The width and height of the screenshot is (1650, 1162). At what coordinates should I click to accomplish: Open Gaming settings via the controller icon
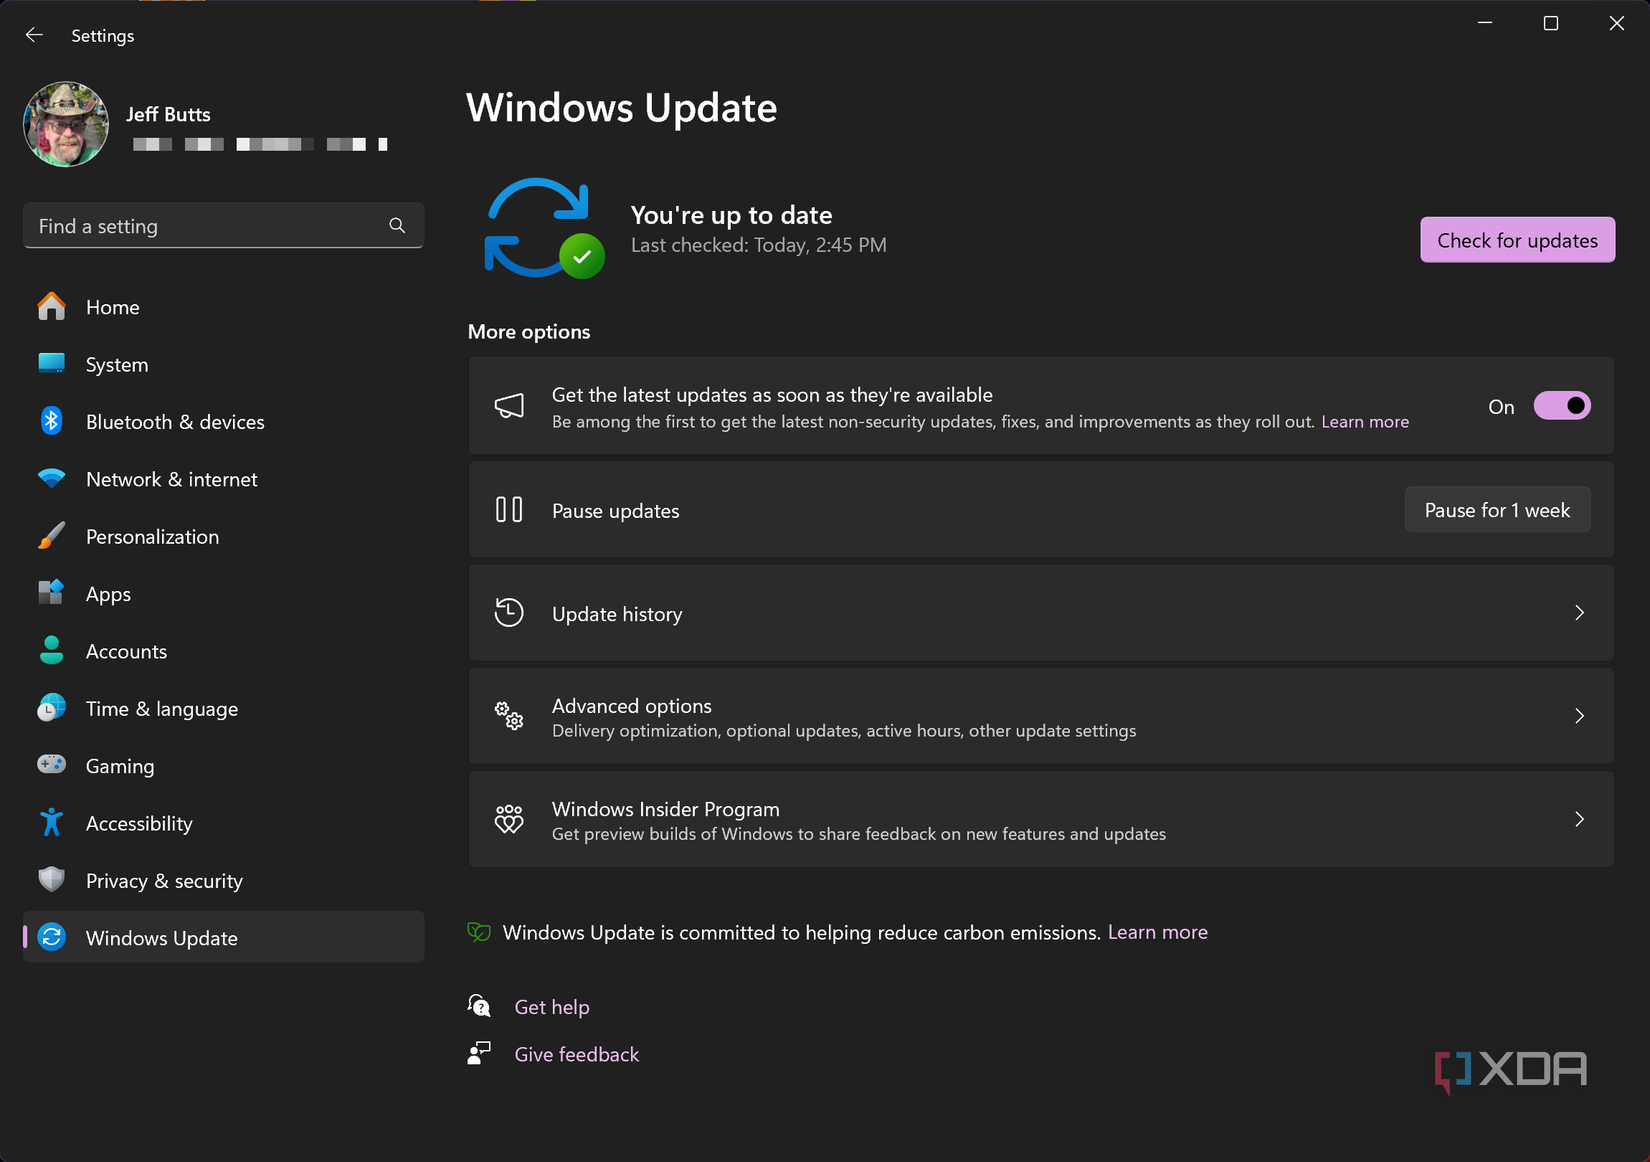tap(51, 765)
